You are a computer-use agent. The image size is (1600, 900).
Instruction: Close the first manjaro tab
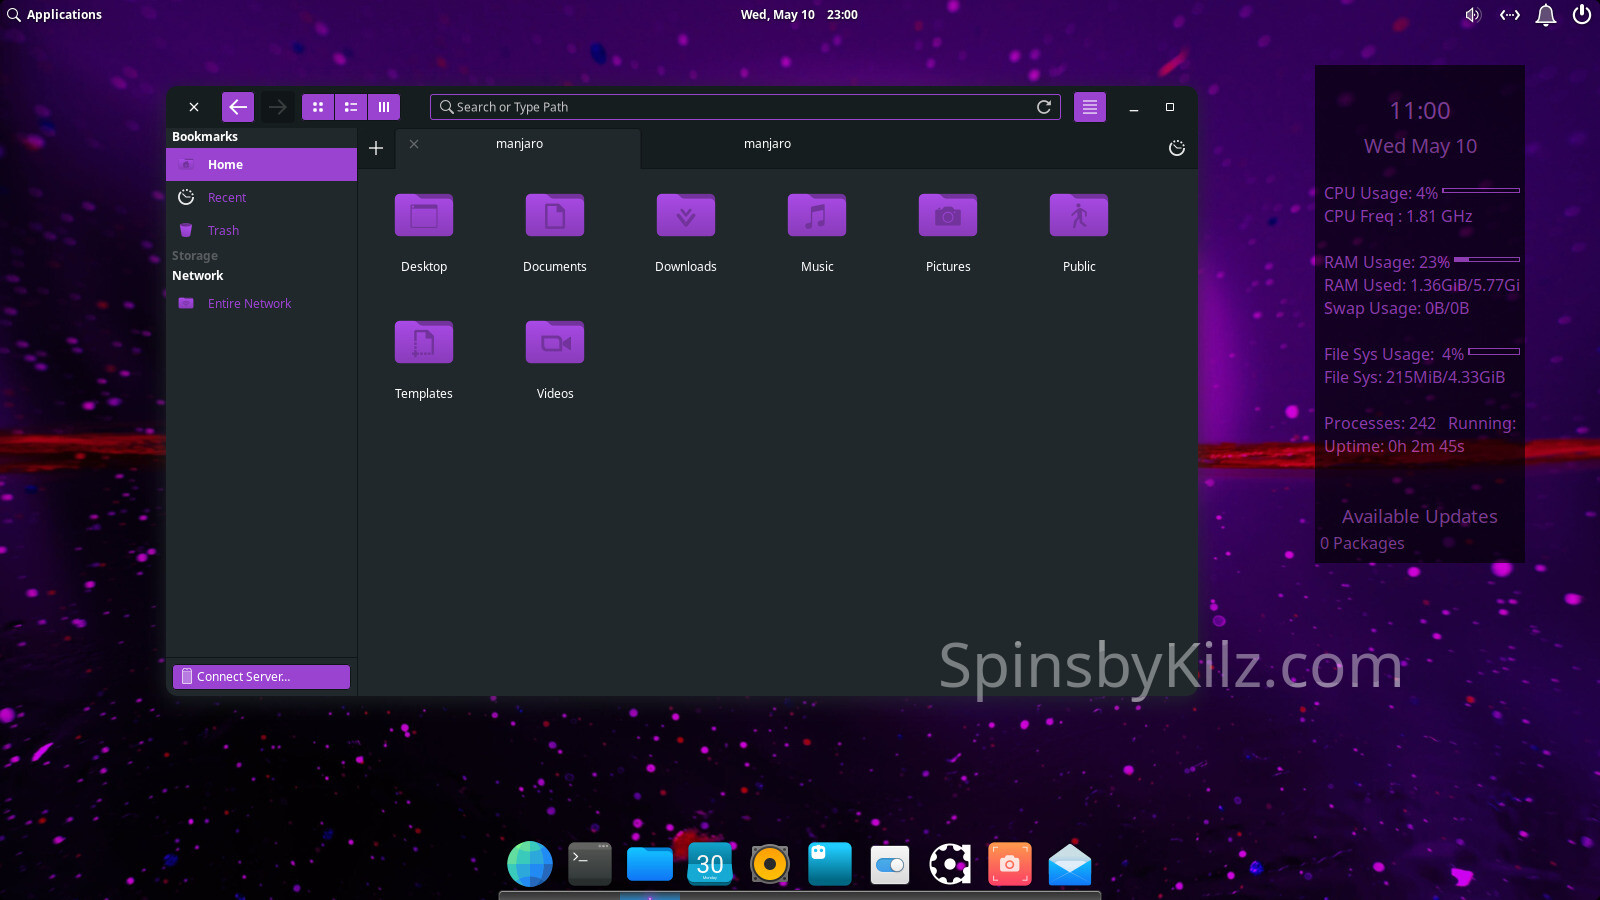click(x=414, y=144)
